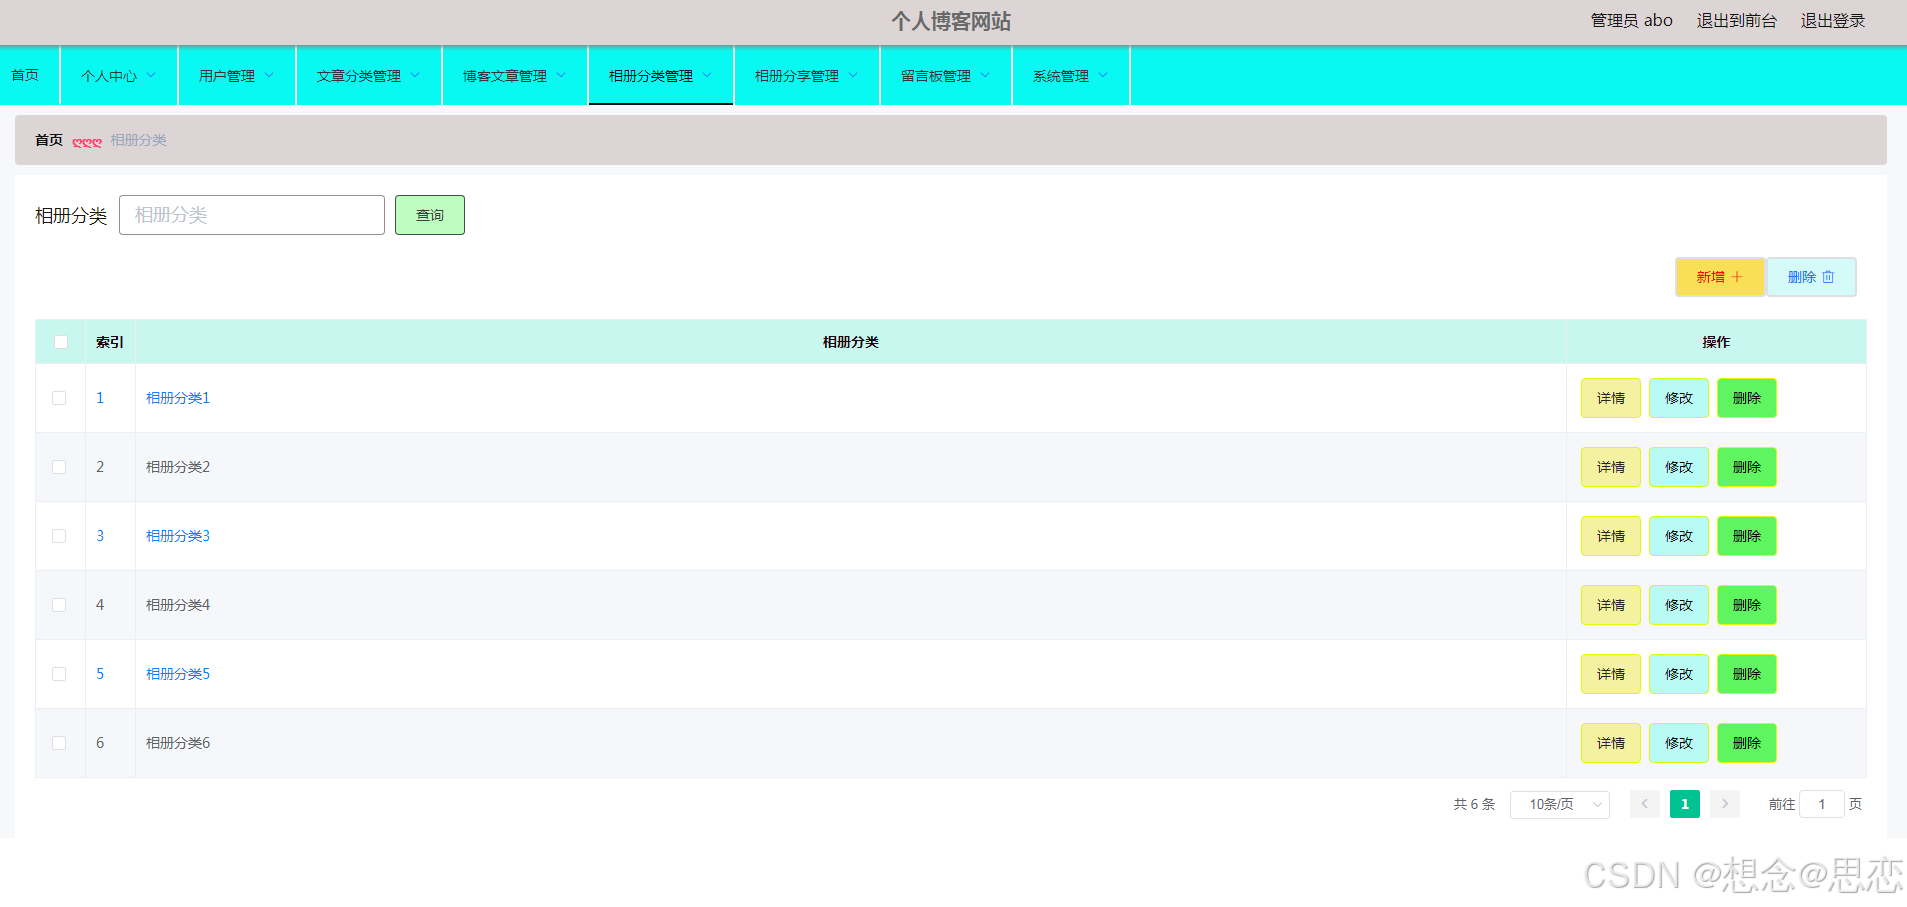1907x907 pixels.
Task: Click the 前往 page number input
Action: point(1822,804)
